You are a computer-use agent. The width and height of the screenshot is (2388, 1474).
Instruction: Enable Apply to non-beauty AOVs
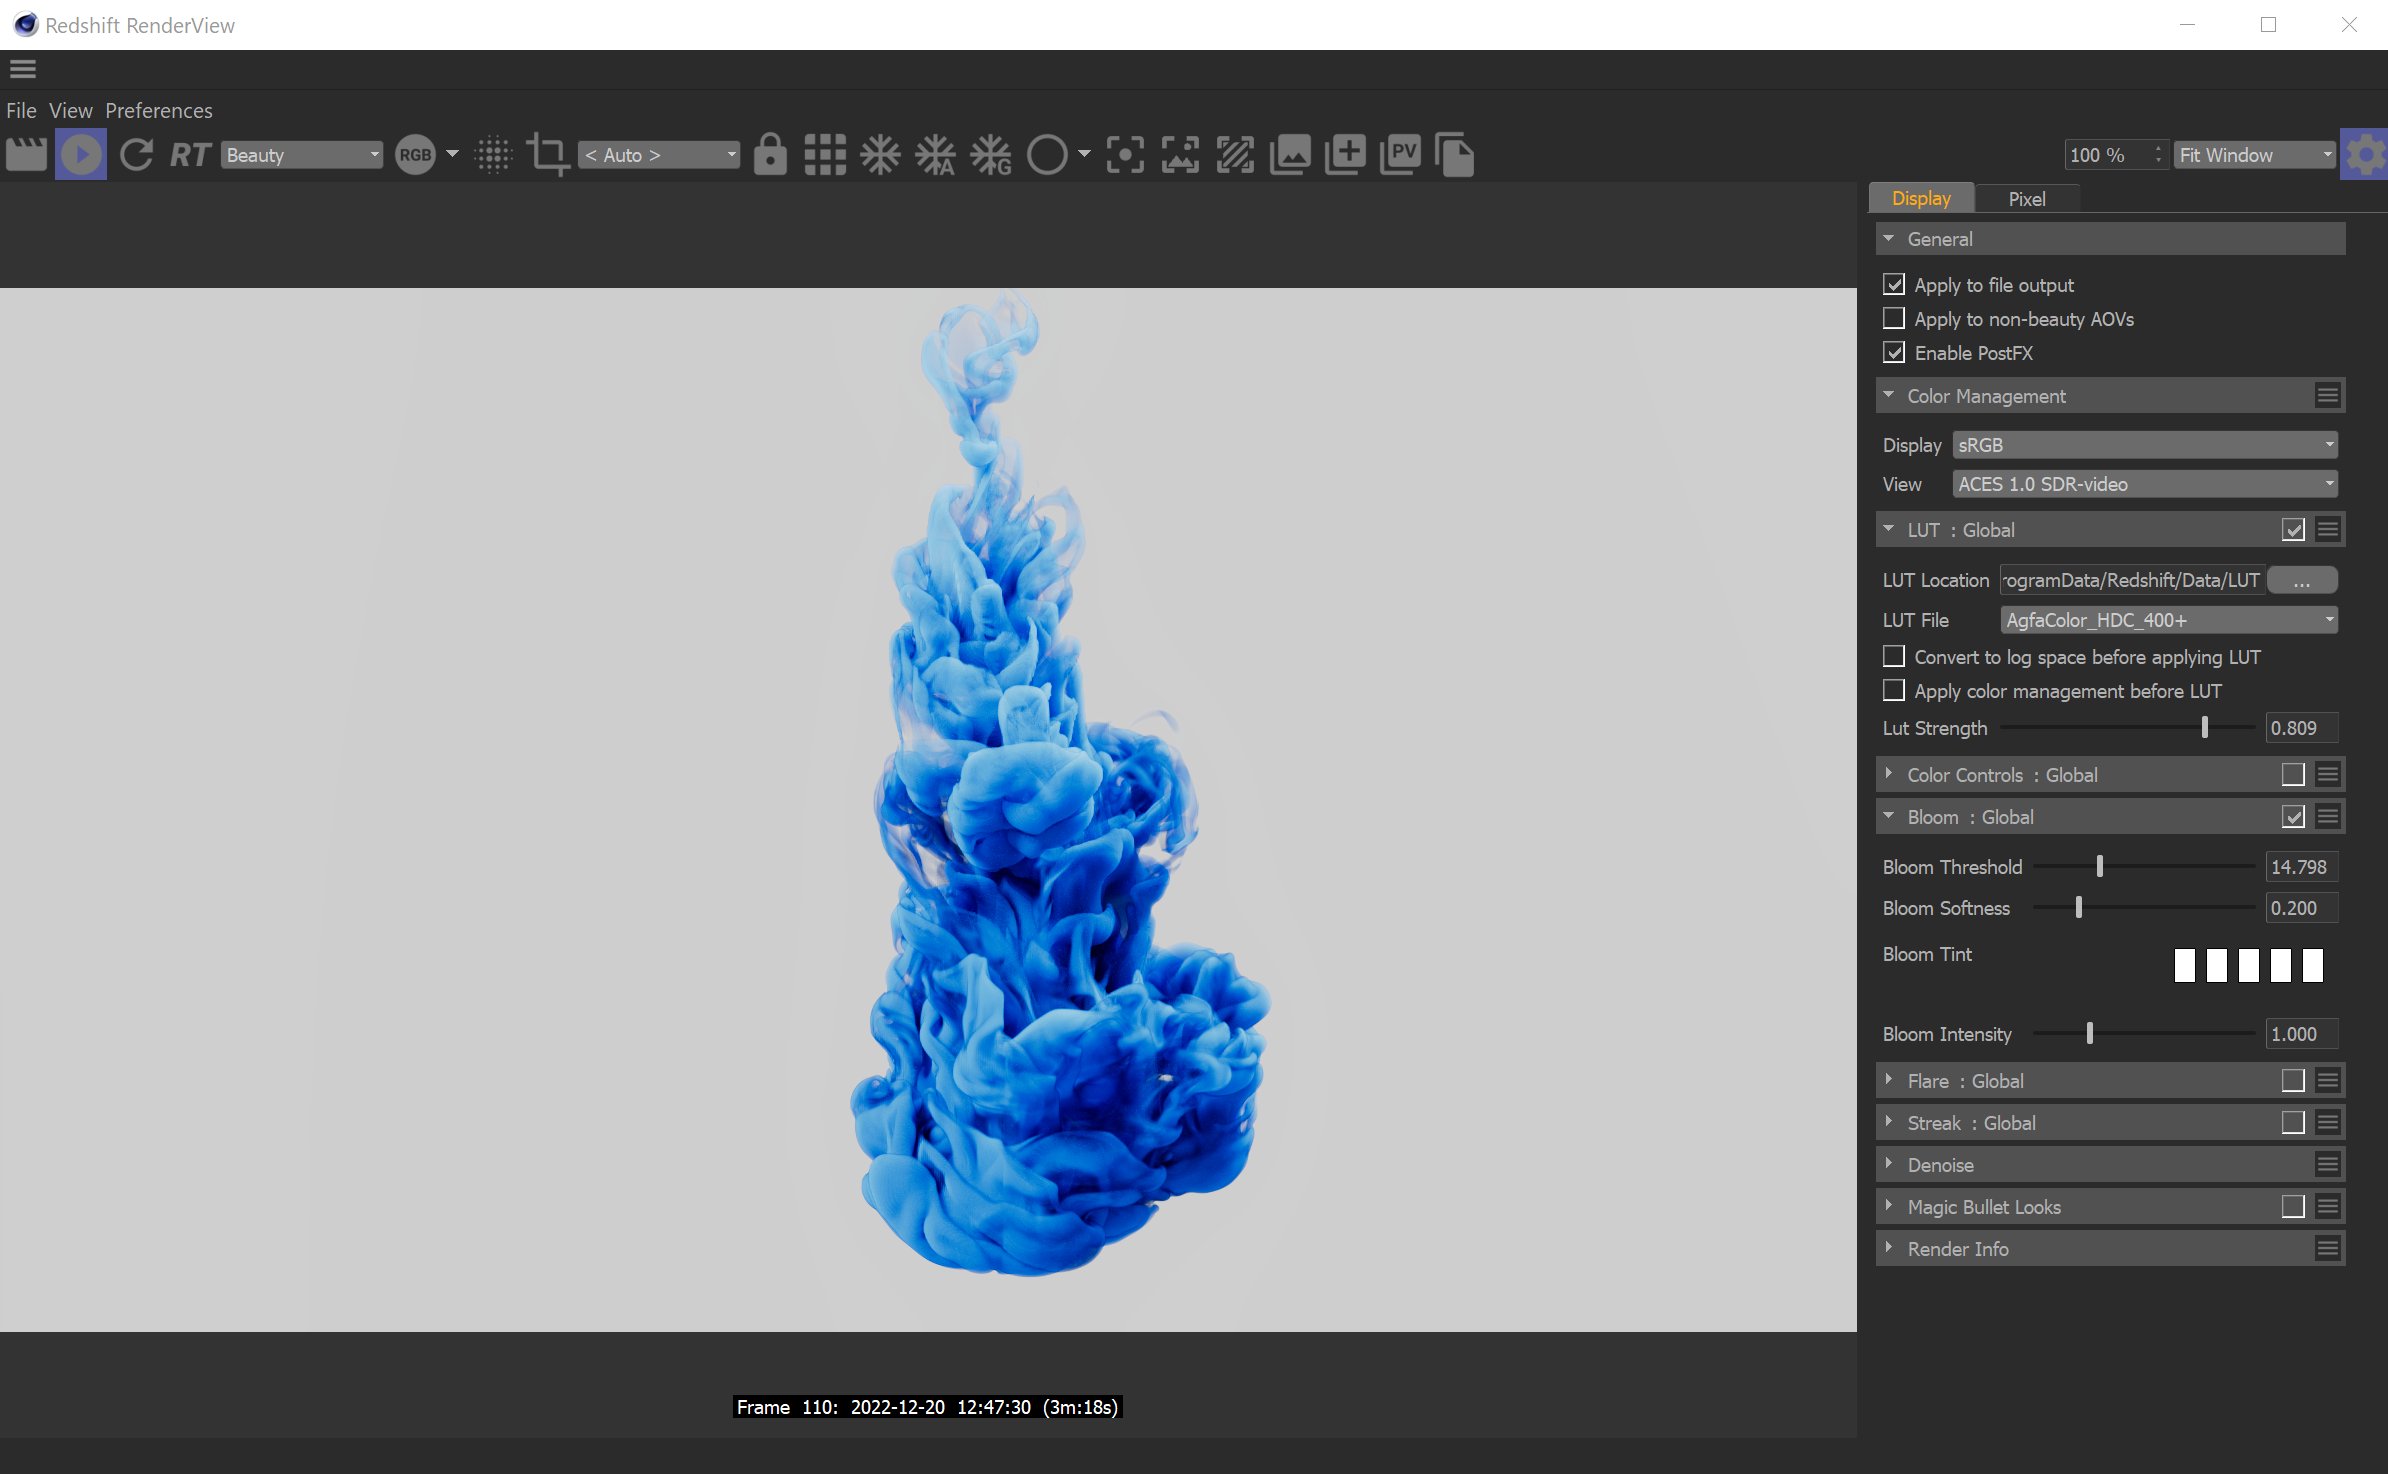[1893, 318]
